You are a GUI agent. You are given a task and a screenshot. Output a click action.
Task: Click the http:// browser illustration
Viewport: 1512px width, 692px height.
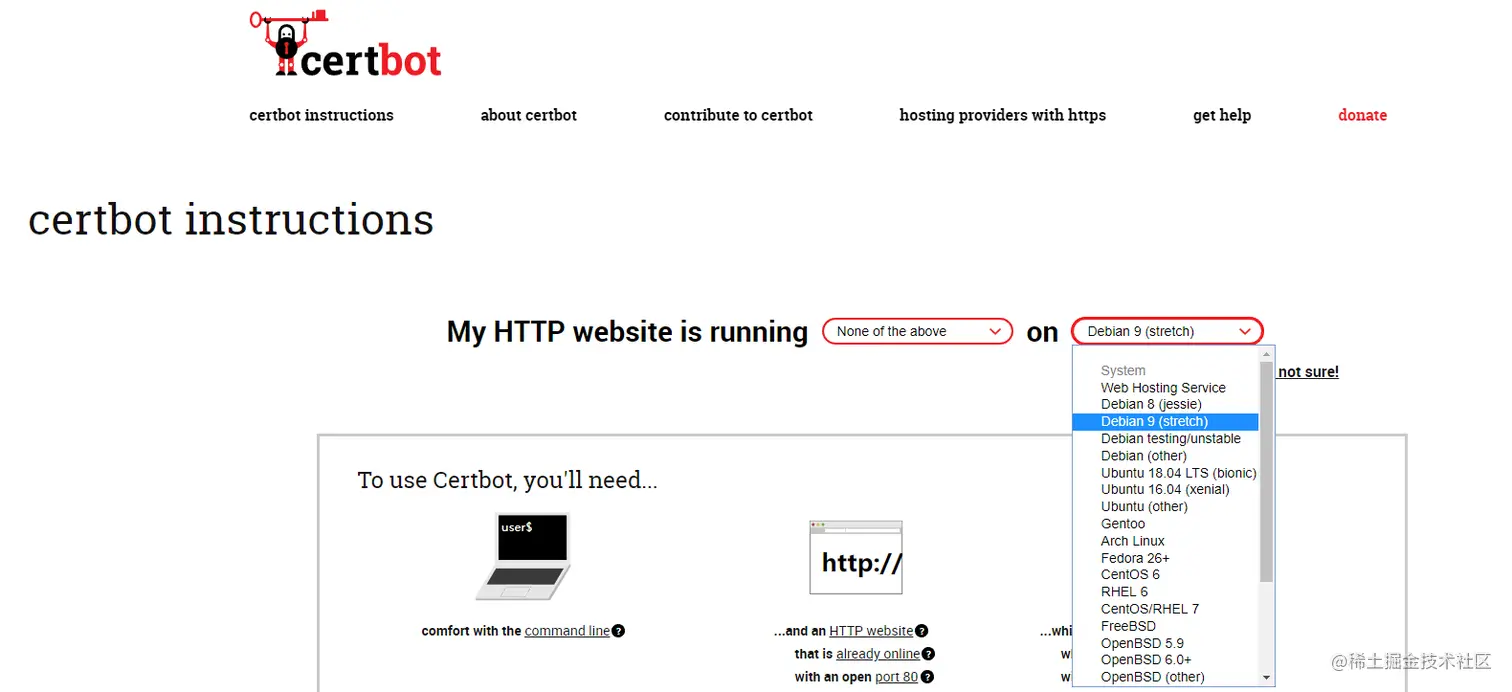click(x=856, y=557)
